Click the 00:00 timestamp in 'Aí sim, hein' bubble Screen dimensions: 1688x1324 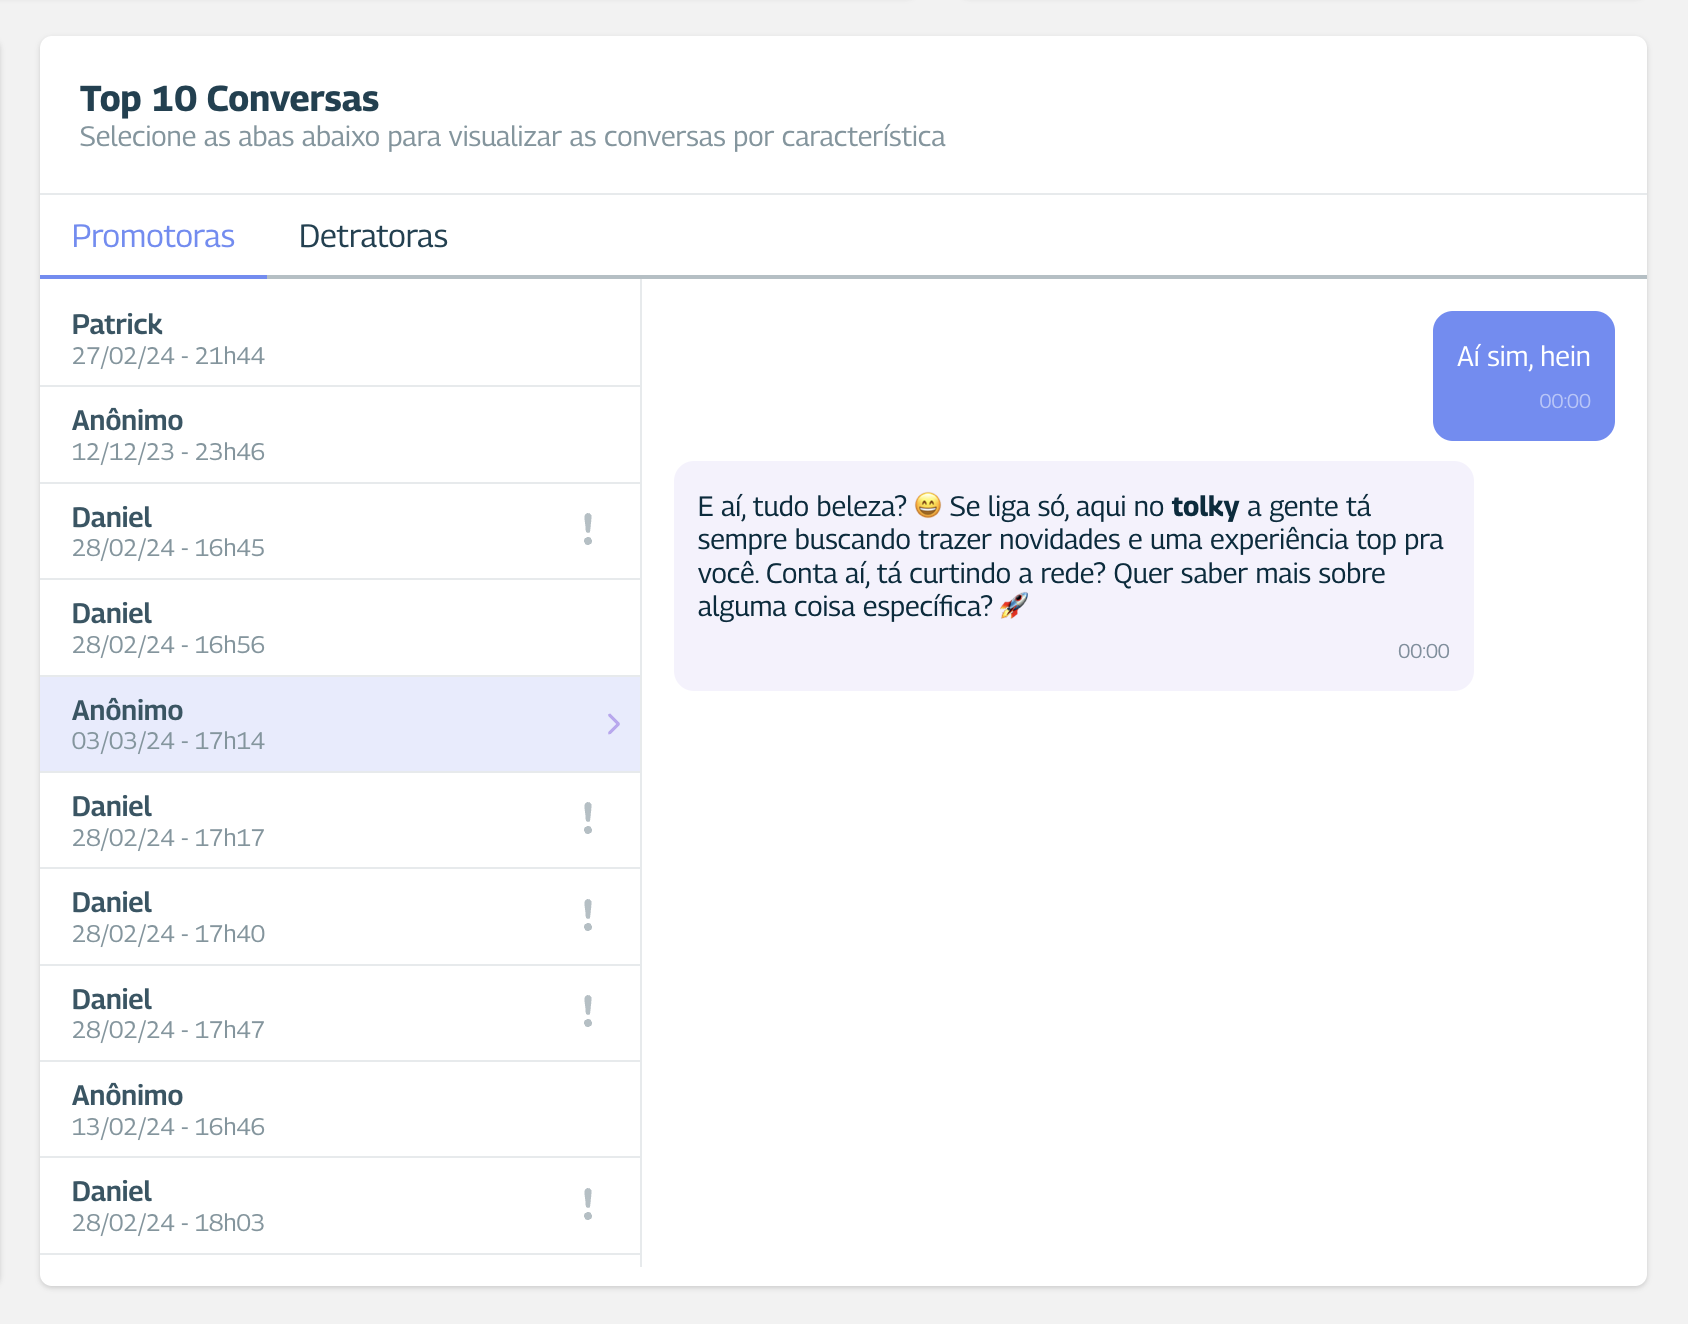pos(1564,401)
